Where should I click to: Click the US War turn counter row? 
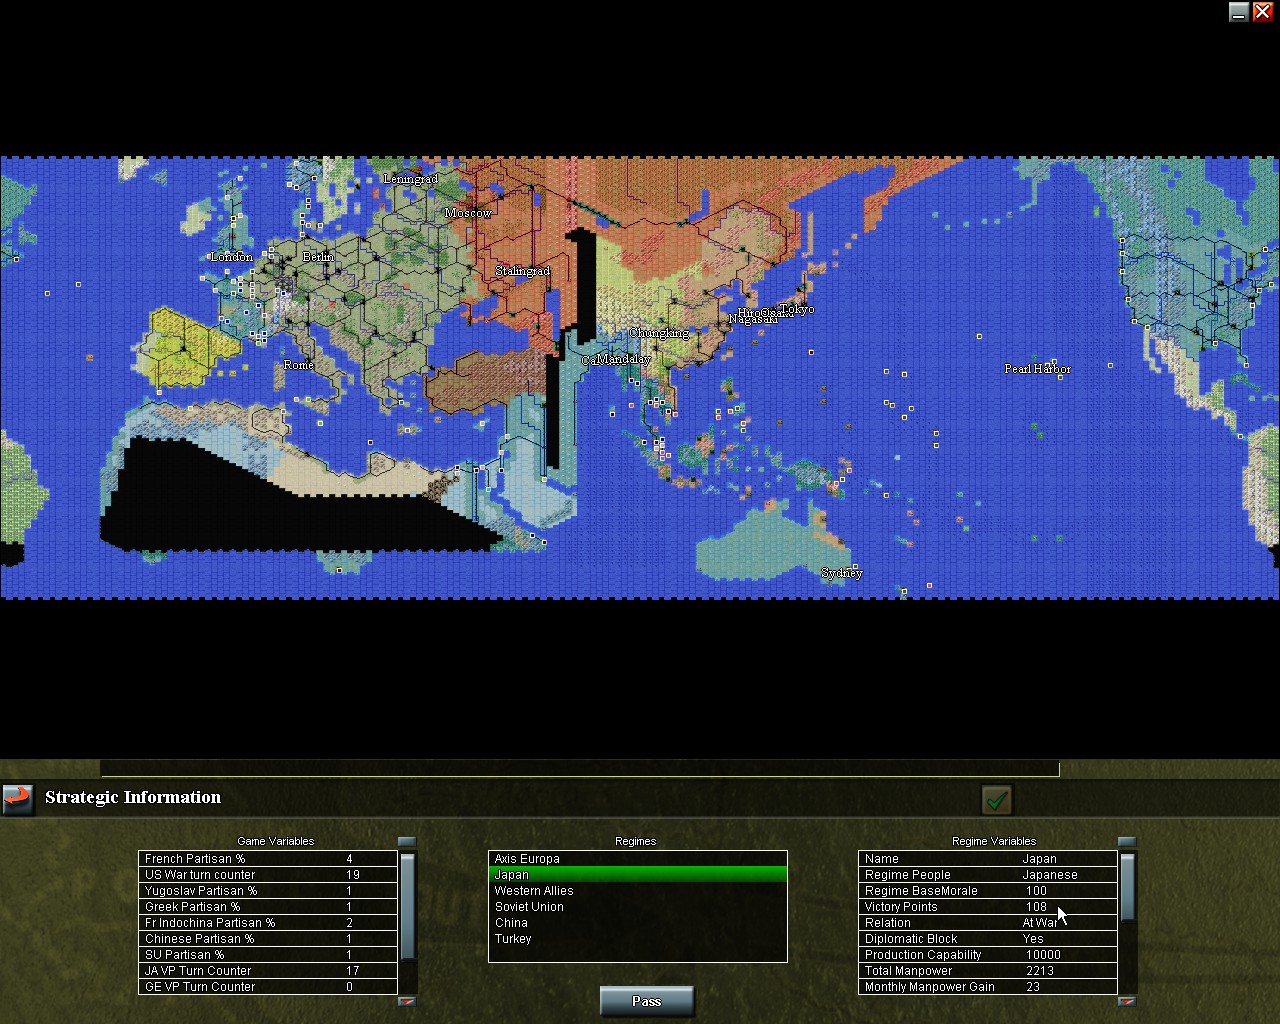point(268,875)
